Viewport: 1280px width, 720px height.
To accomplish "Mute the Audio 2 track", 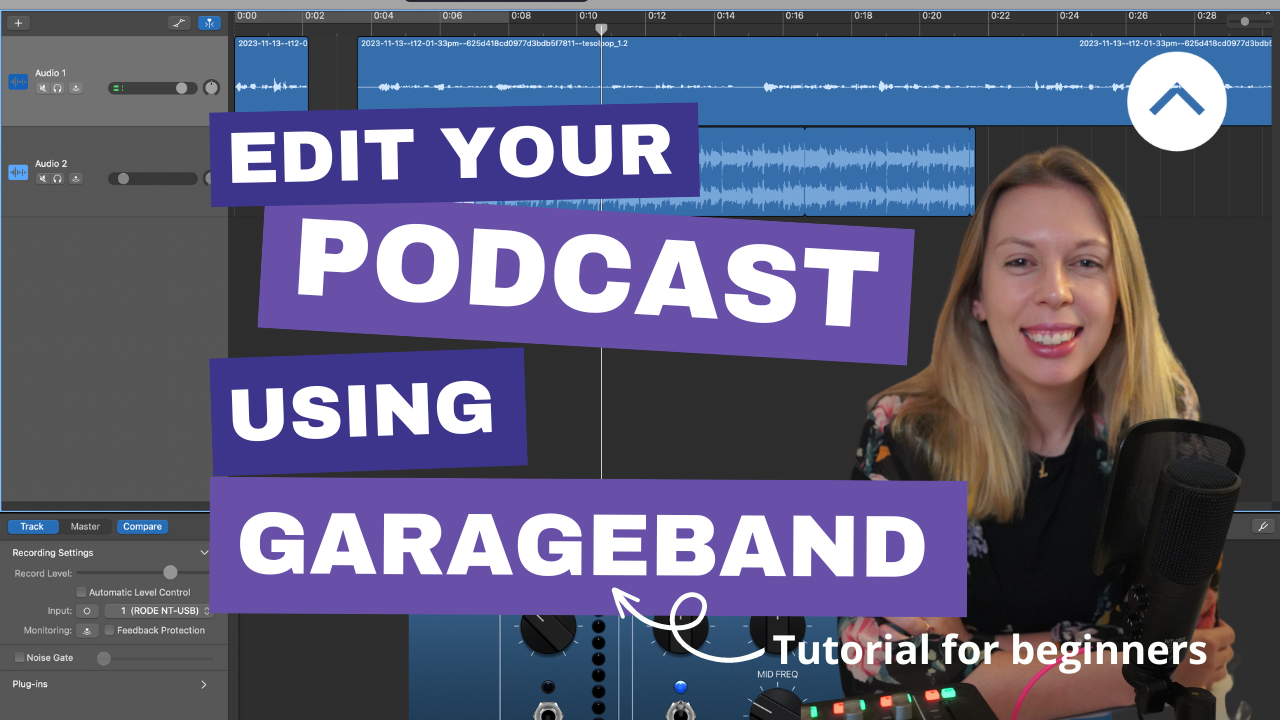I will coord(43,178).
